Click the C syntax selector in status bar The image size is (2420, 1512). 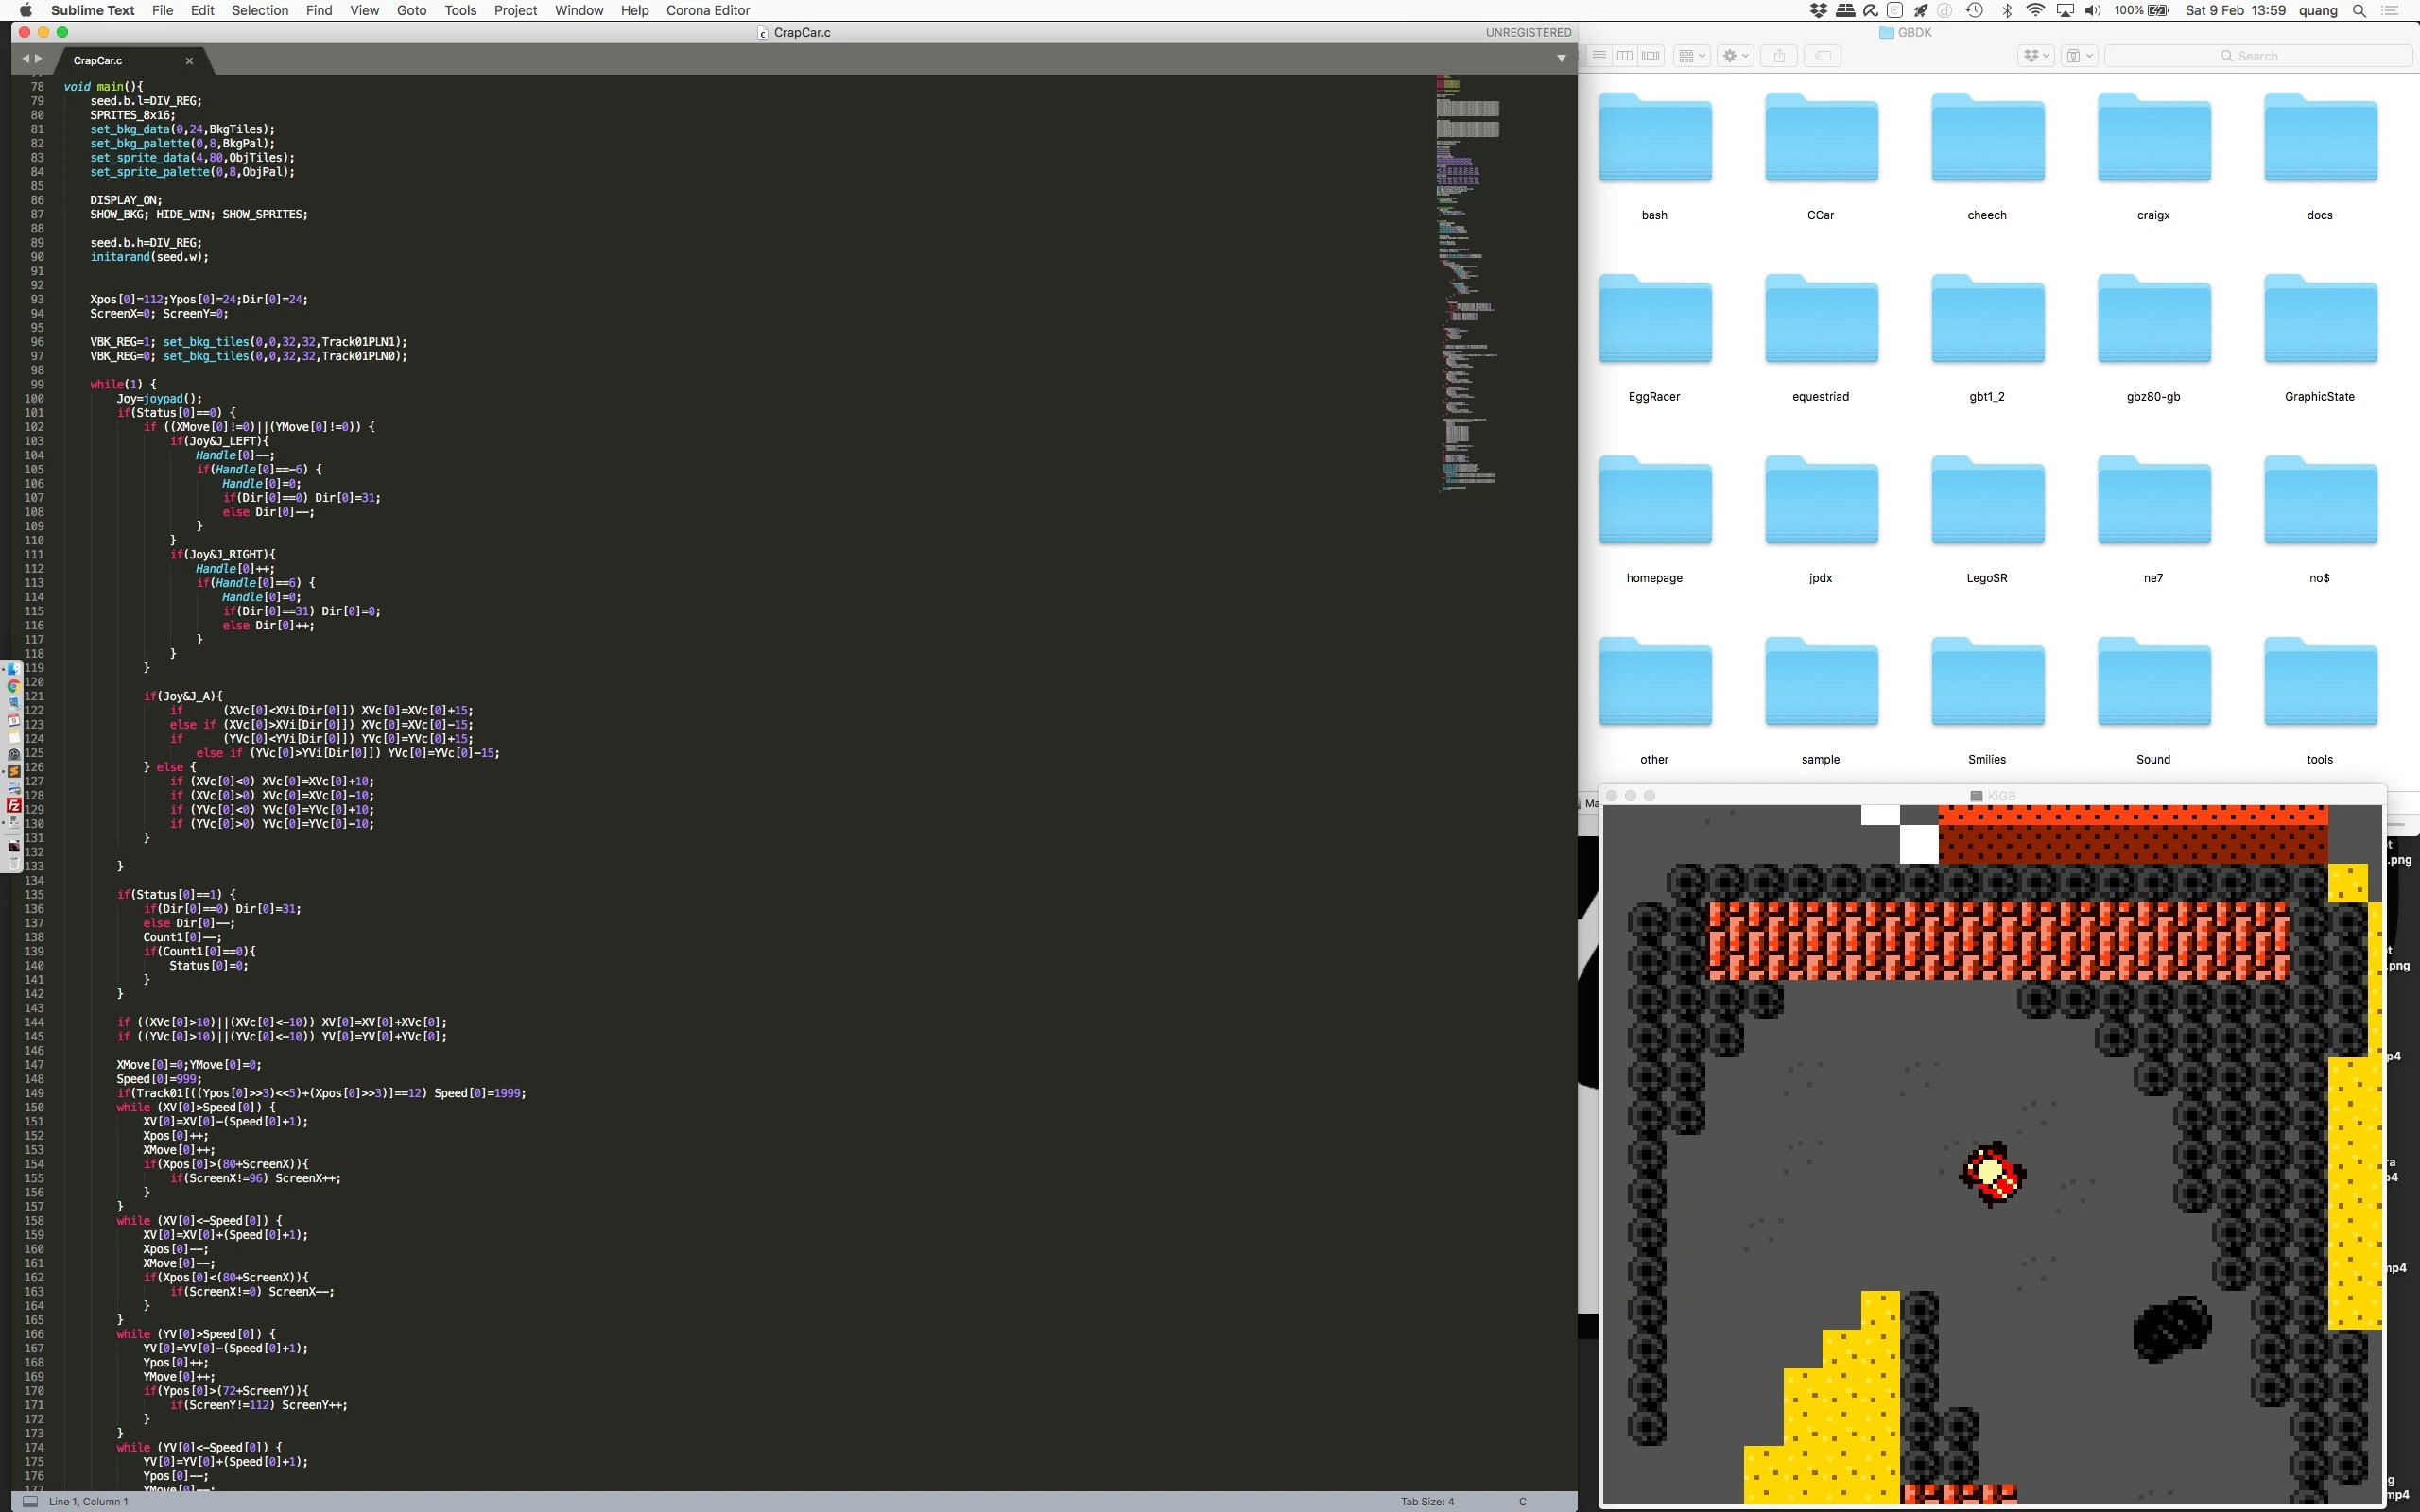pos(1522,1501)
